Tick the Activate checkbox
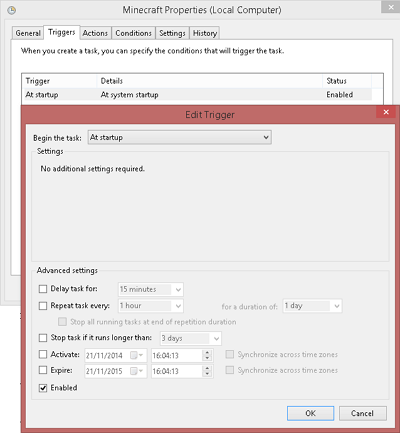The width and height of the screenshot is (400, 433). 43,354
